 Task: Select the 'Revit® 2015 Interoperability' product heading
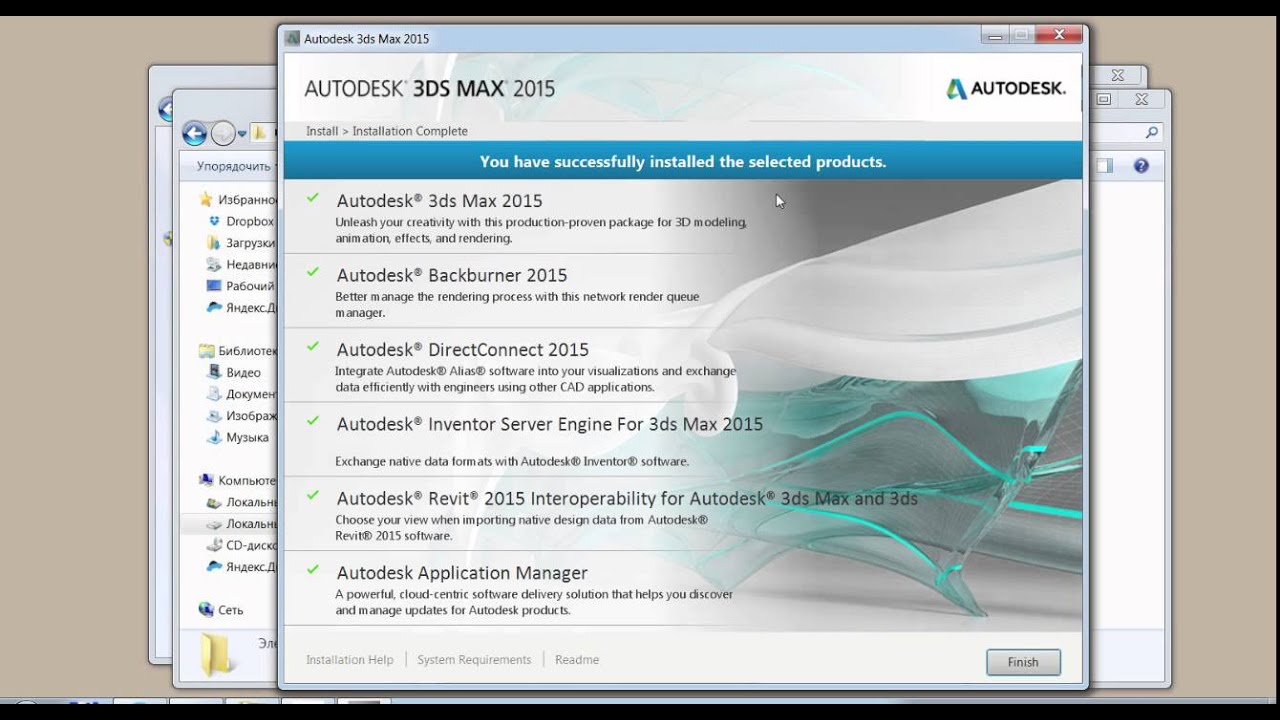(x=627, y=498)
